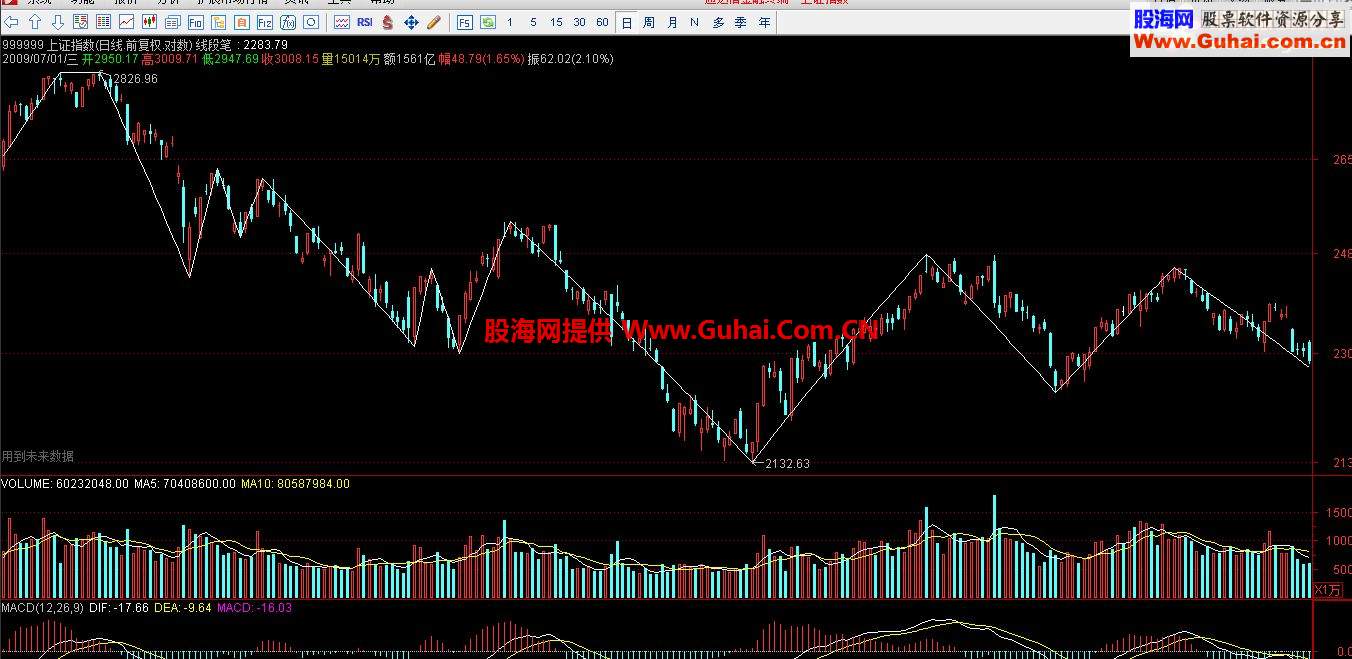Viewport: 1352px width, 659px height.
Task: Open the f(x) formula manager icon
Action: click(288, 21)
